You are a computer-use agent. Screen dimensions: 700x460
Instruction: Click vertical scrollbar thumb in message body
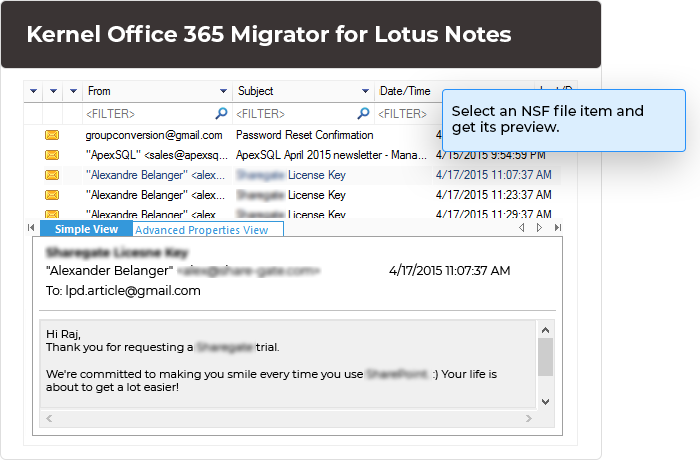tap(545, 356)
